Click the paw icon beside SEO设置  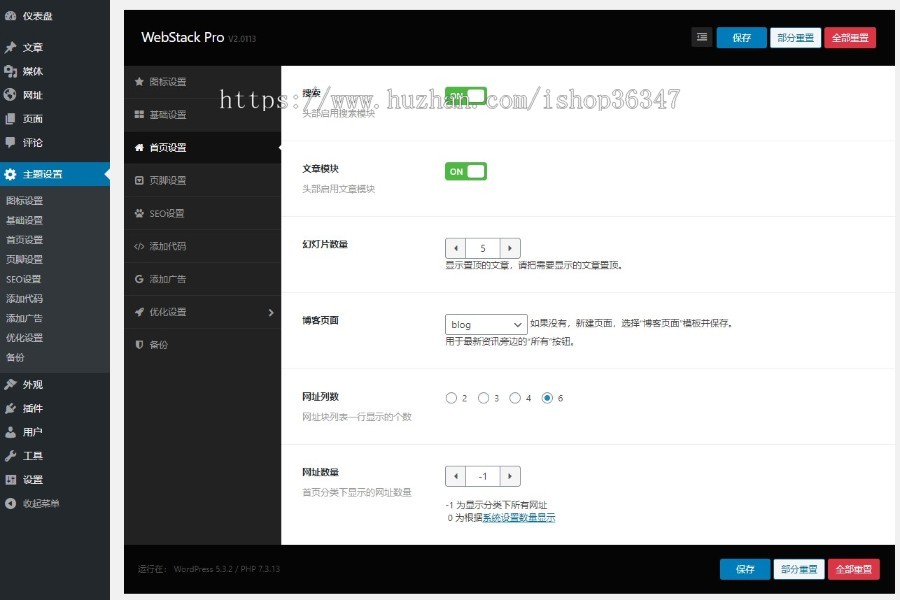point(139,213)
